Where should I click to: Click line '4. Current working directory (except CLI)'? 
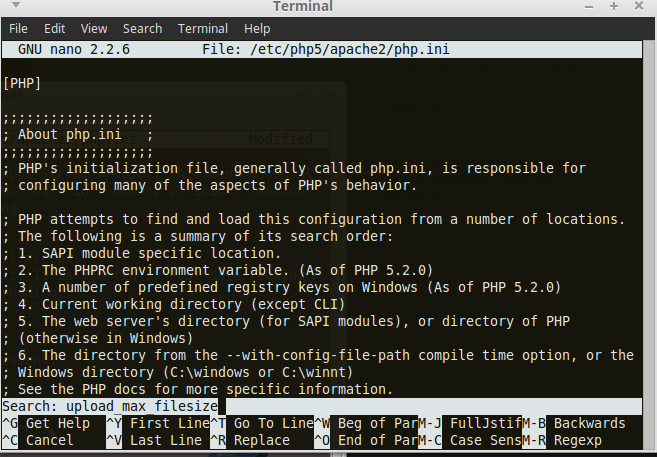[174, 304]
